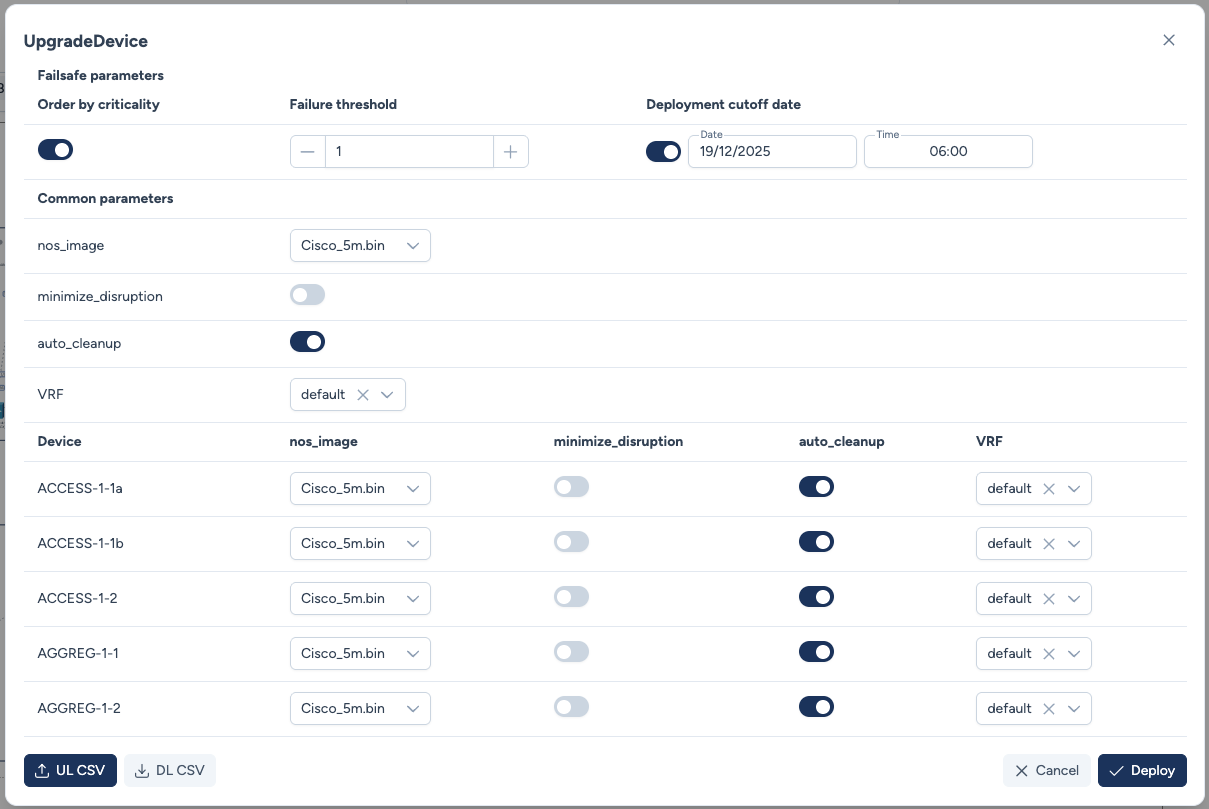Clear VRF value for AGGREG-1-1
Image resolution: width=1209 pixels, height=809 pixels.
pyautogui.click(x=1049, y=654)
